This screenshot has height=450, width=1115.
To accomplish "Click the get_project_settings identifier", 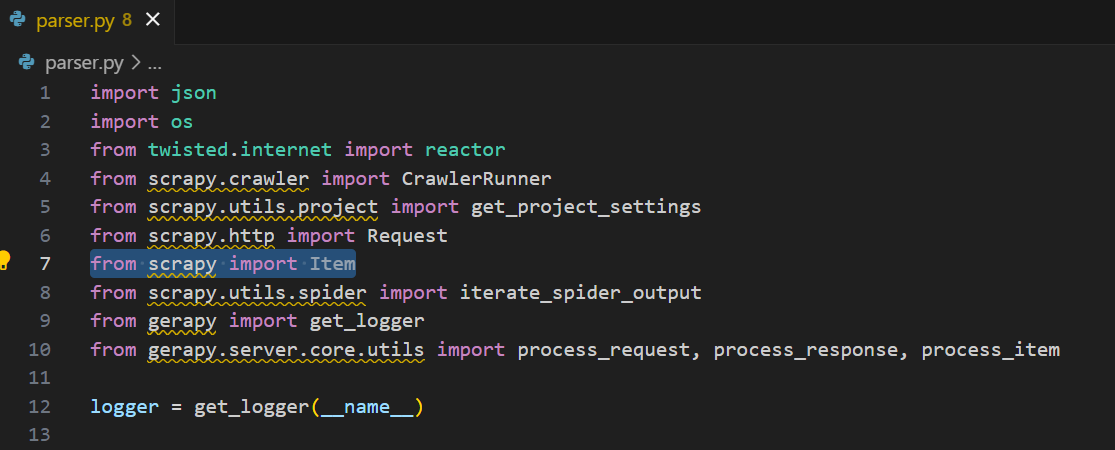I will tap(585, 207).
